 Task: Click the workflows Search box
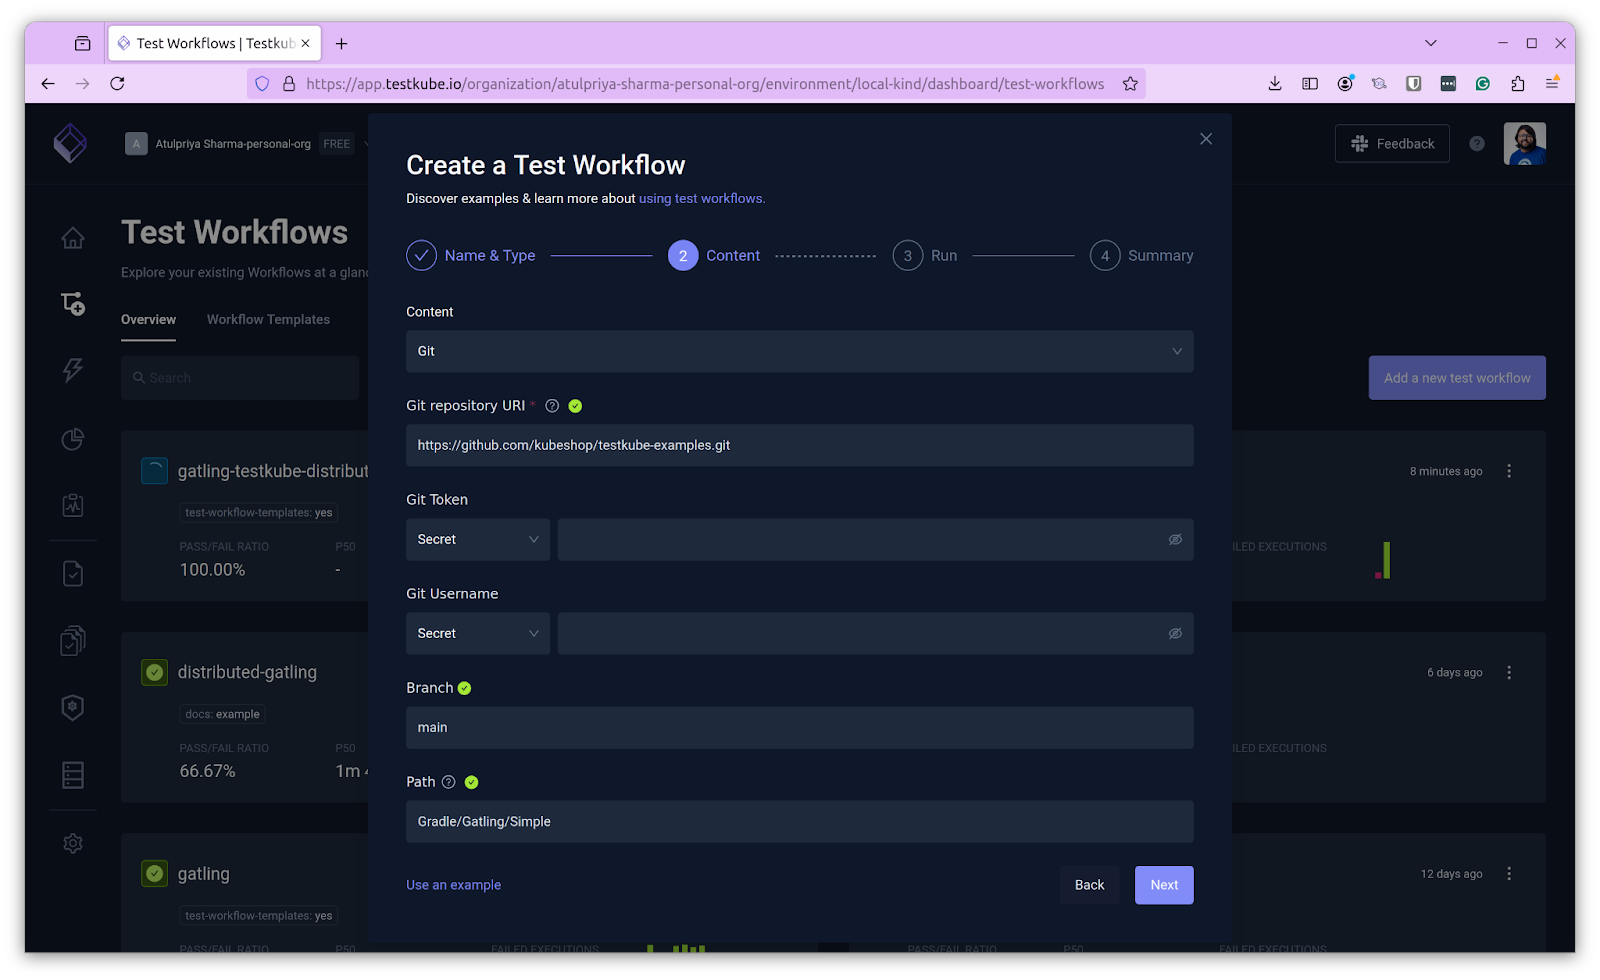click(240, 378)
